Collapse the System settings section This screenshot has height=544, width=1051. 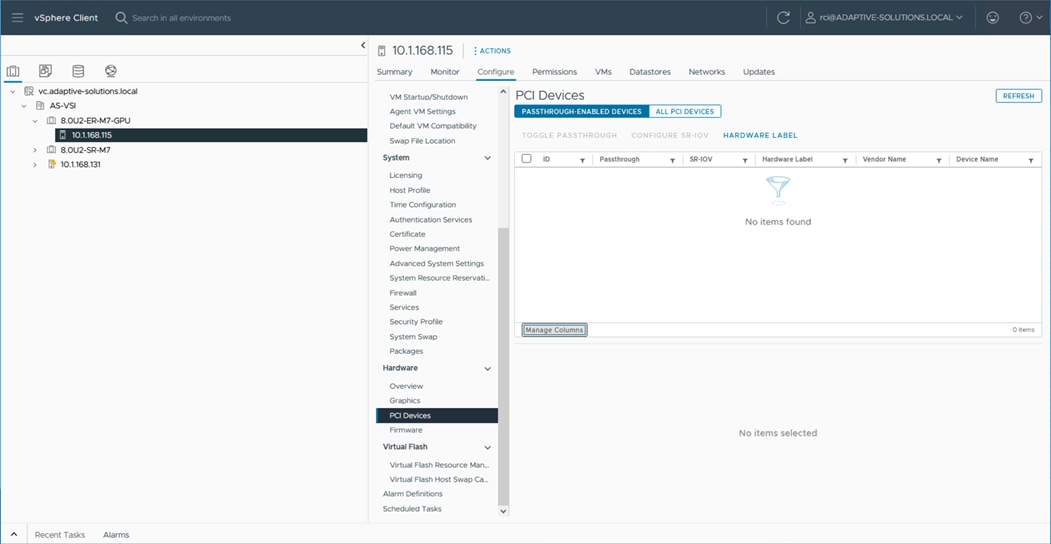(487, 158)
